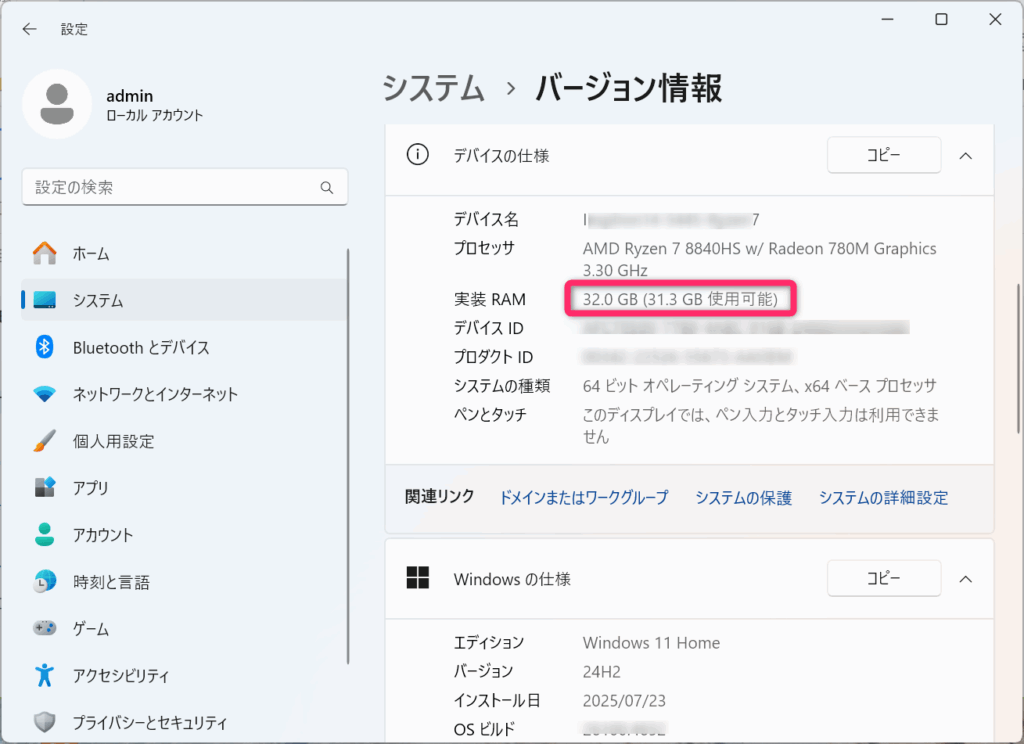1024x744 pixels.
Task: Click the 時刻と言語 clock globe icon
Action: tap(44, 581)
